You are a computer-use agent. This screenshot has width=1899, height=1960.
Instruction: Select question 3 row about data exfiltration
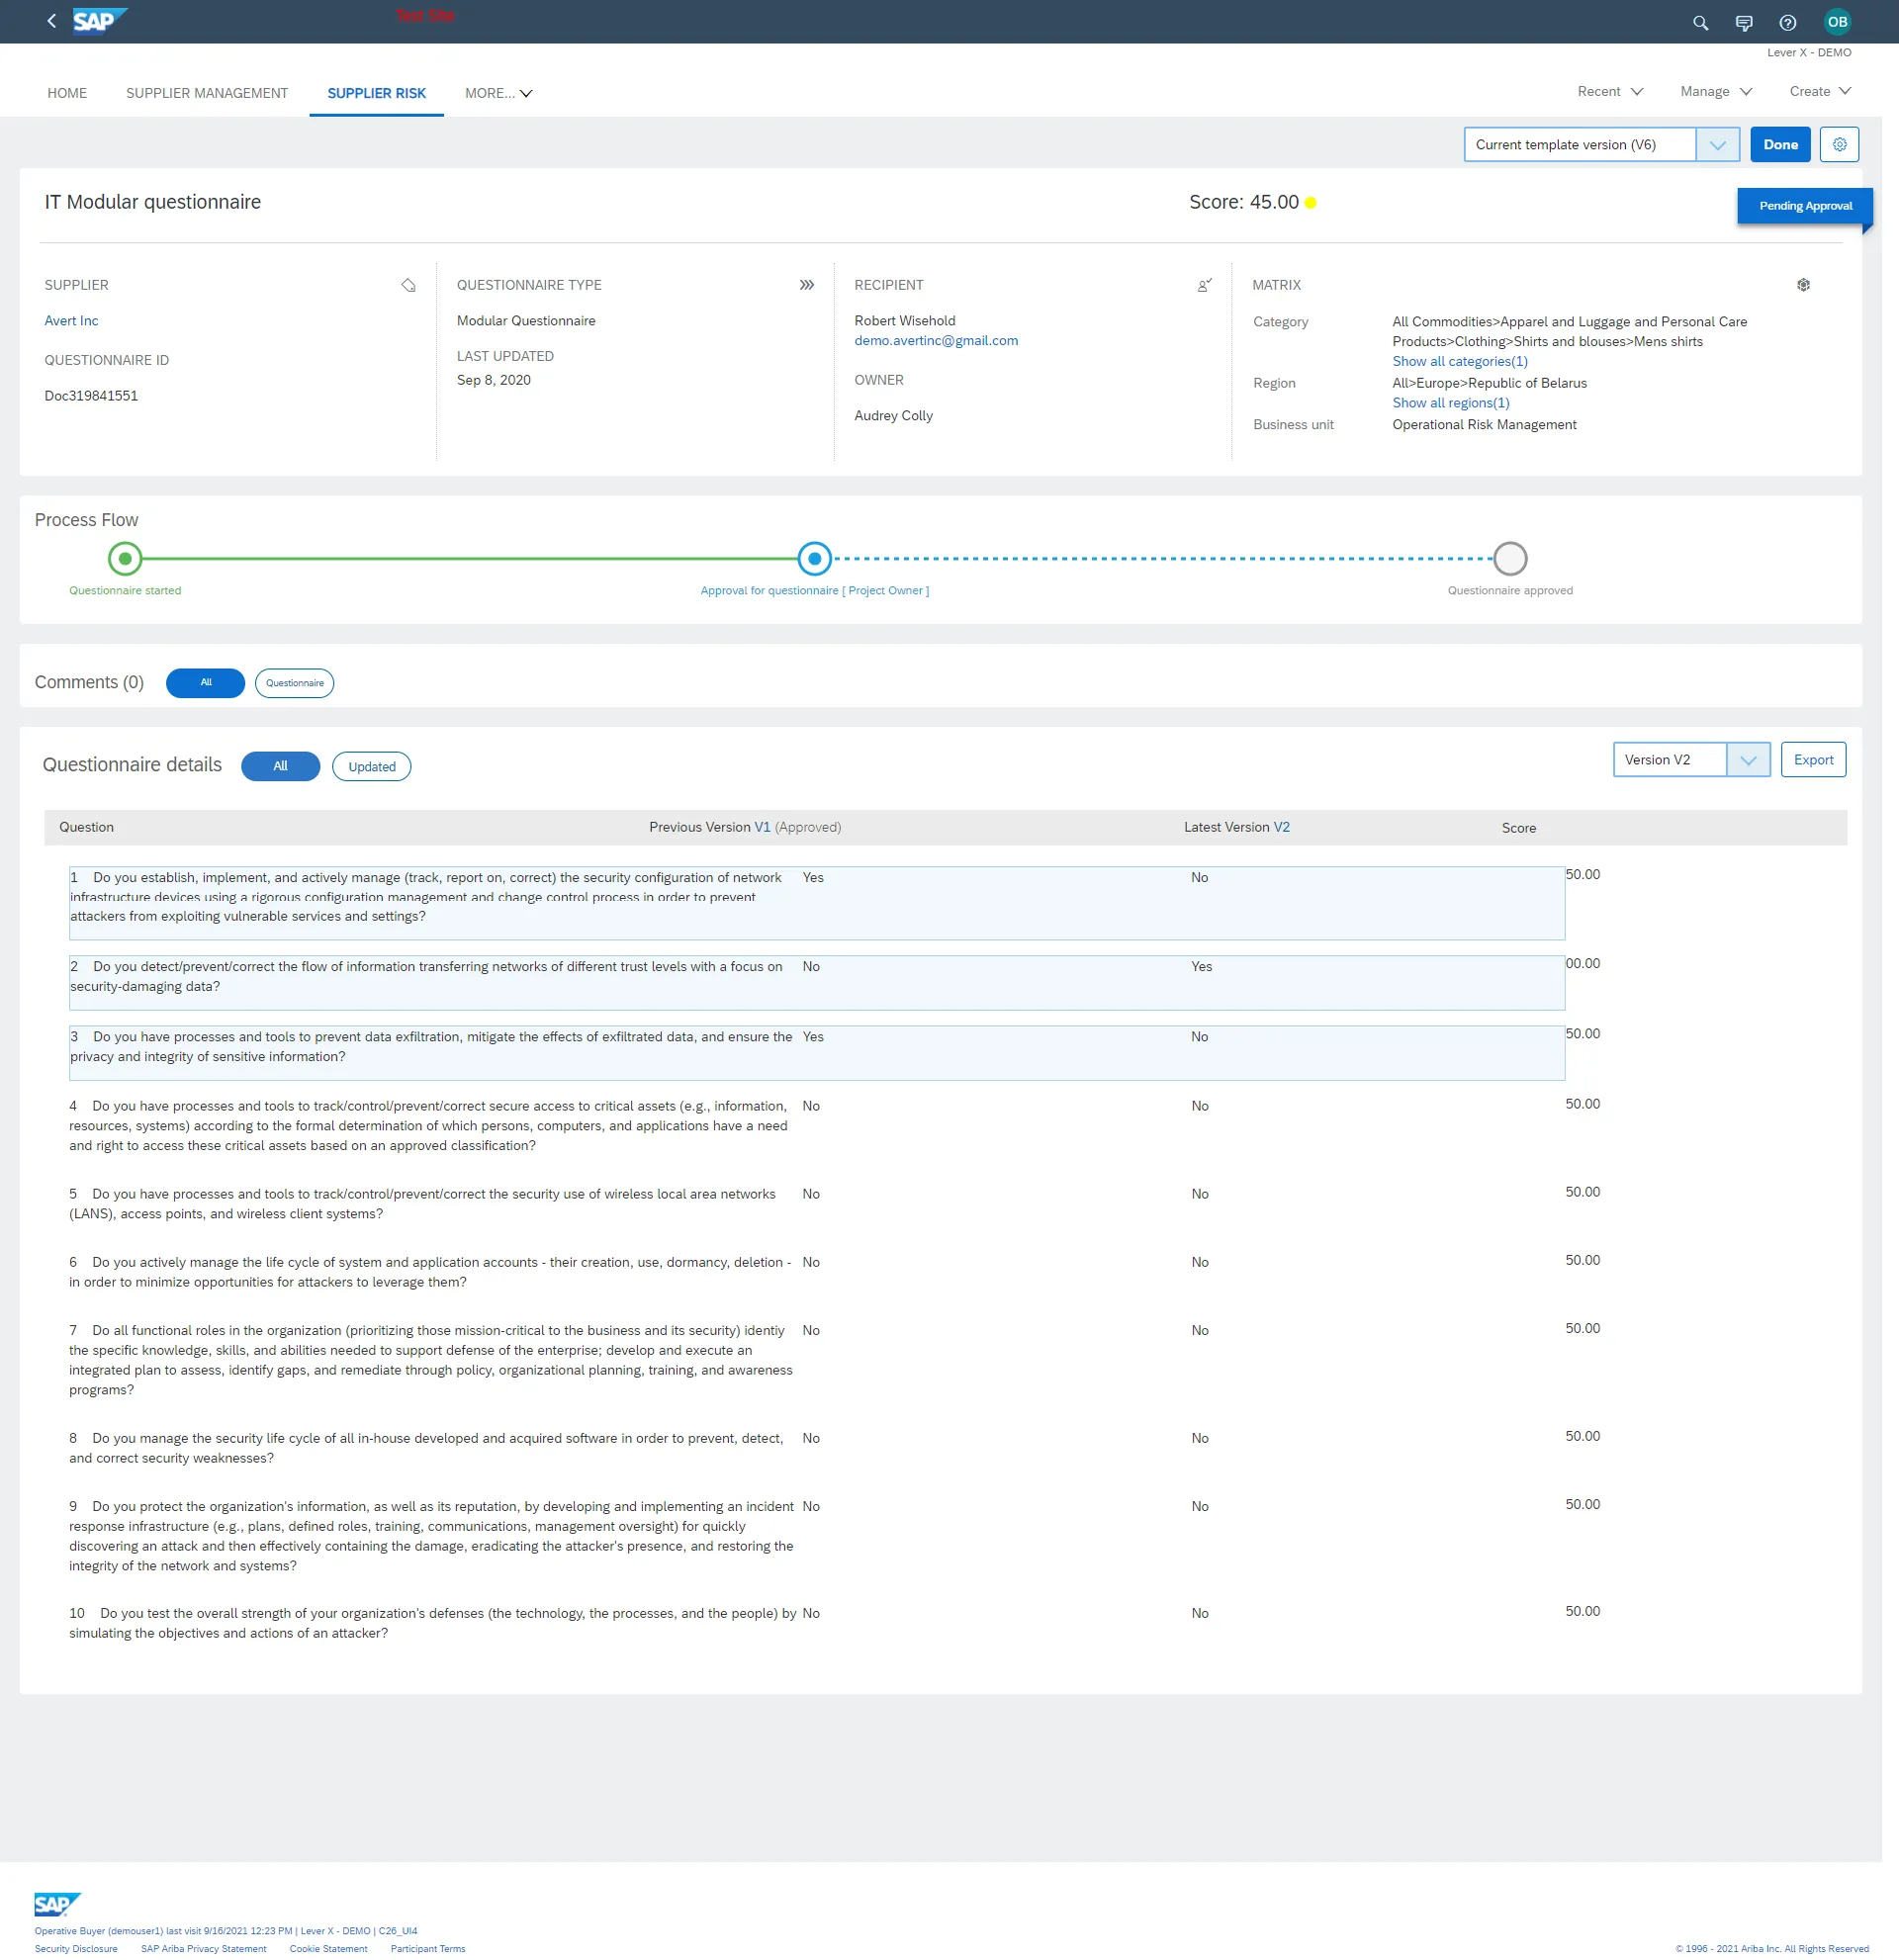click(x=816, y=1053)
